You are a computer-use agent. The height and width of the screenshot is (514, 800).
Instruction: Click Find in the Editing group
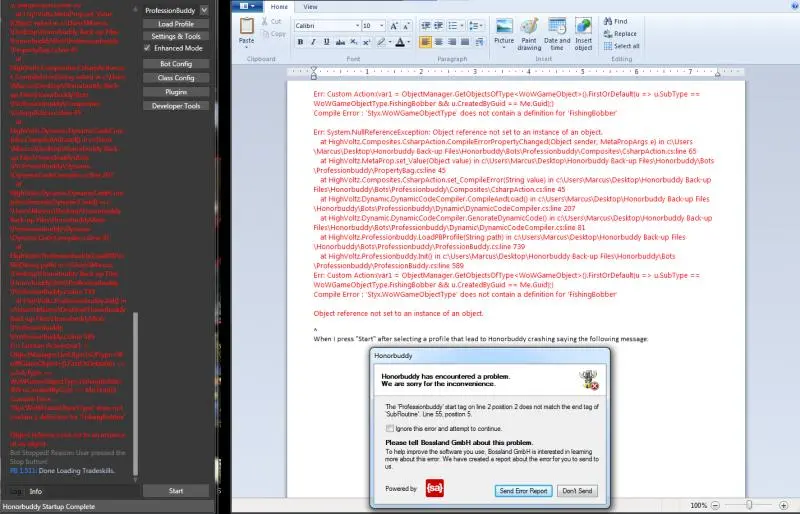pyautogui.click(x=616, y=21)
